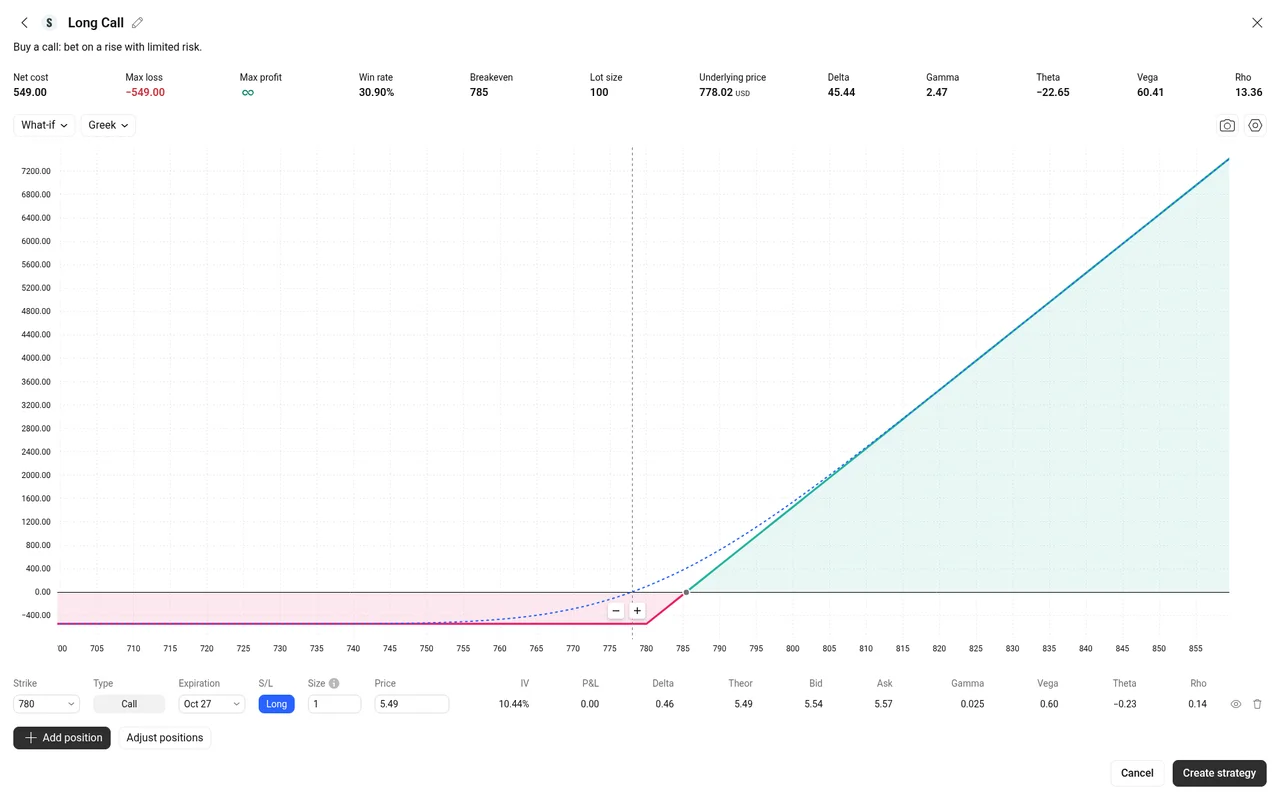This screenshot has height=800, width=1280.
Task: Click the position Theta −0.23 cell
Action: click(x=1124, y=704)
